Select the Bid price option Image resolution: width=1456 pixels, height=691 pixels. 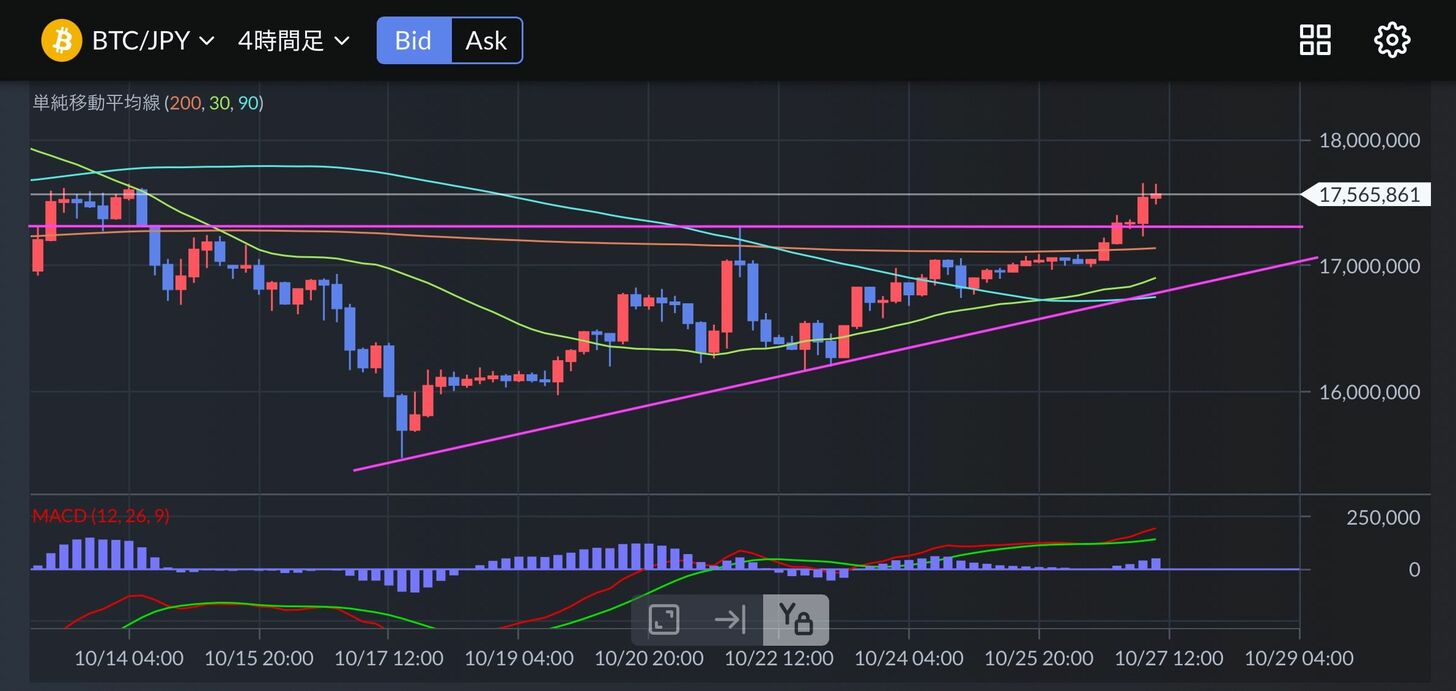pyautogui.click(x=413, y=41)
